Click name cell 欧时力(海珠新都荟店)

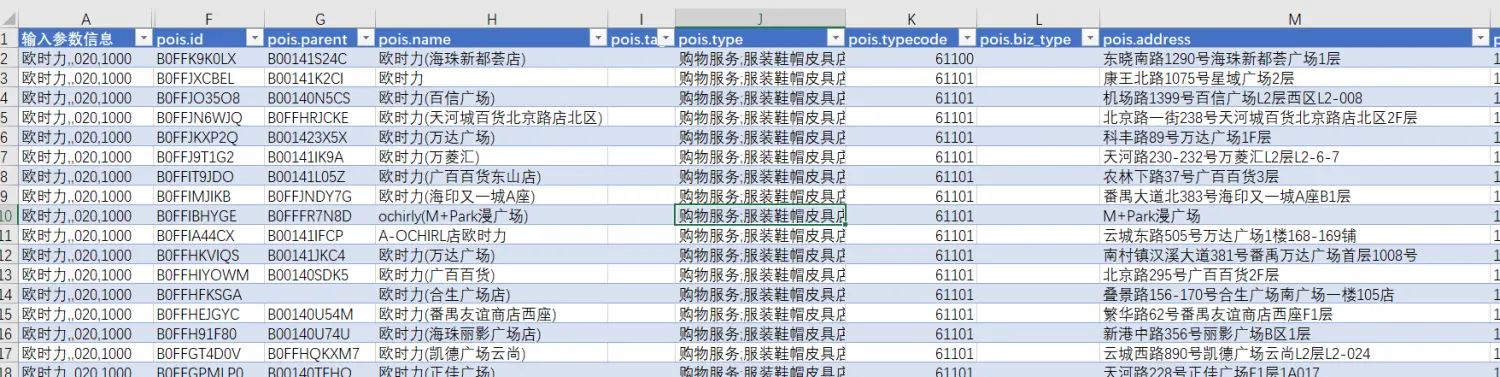pos(452,59)
